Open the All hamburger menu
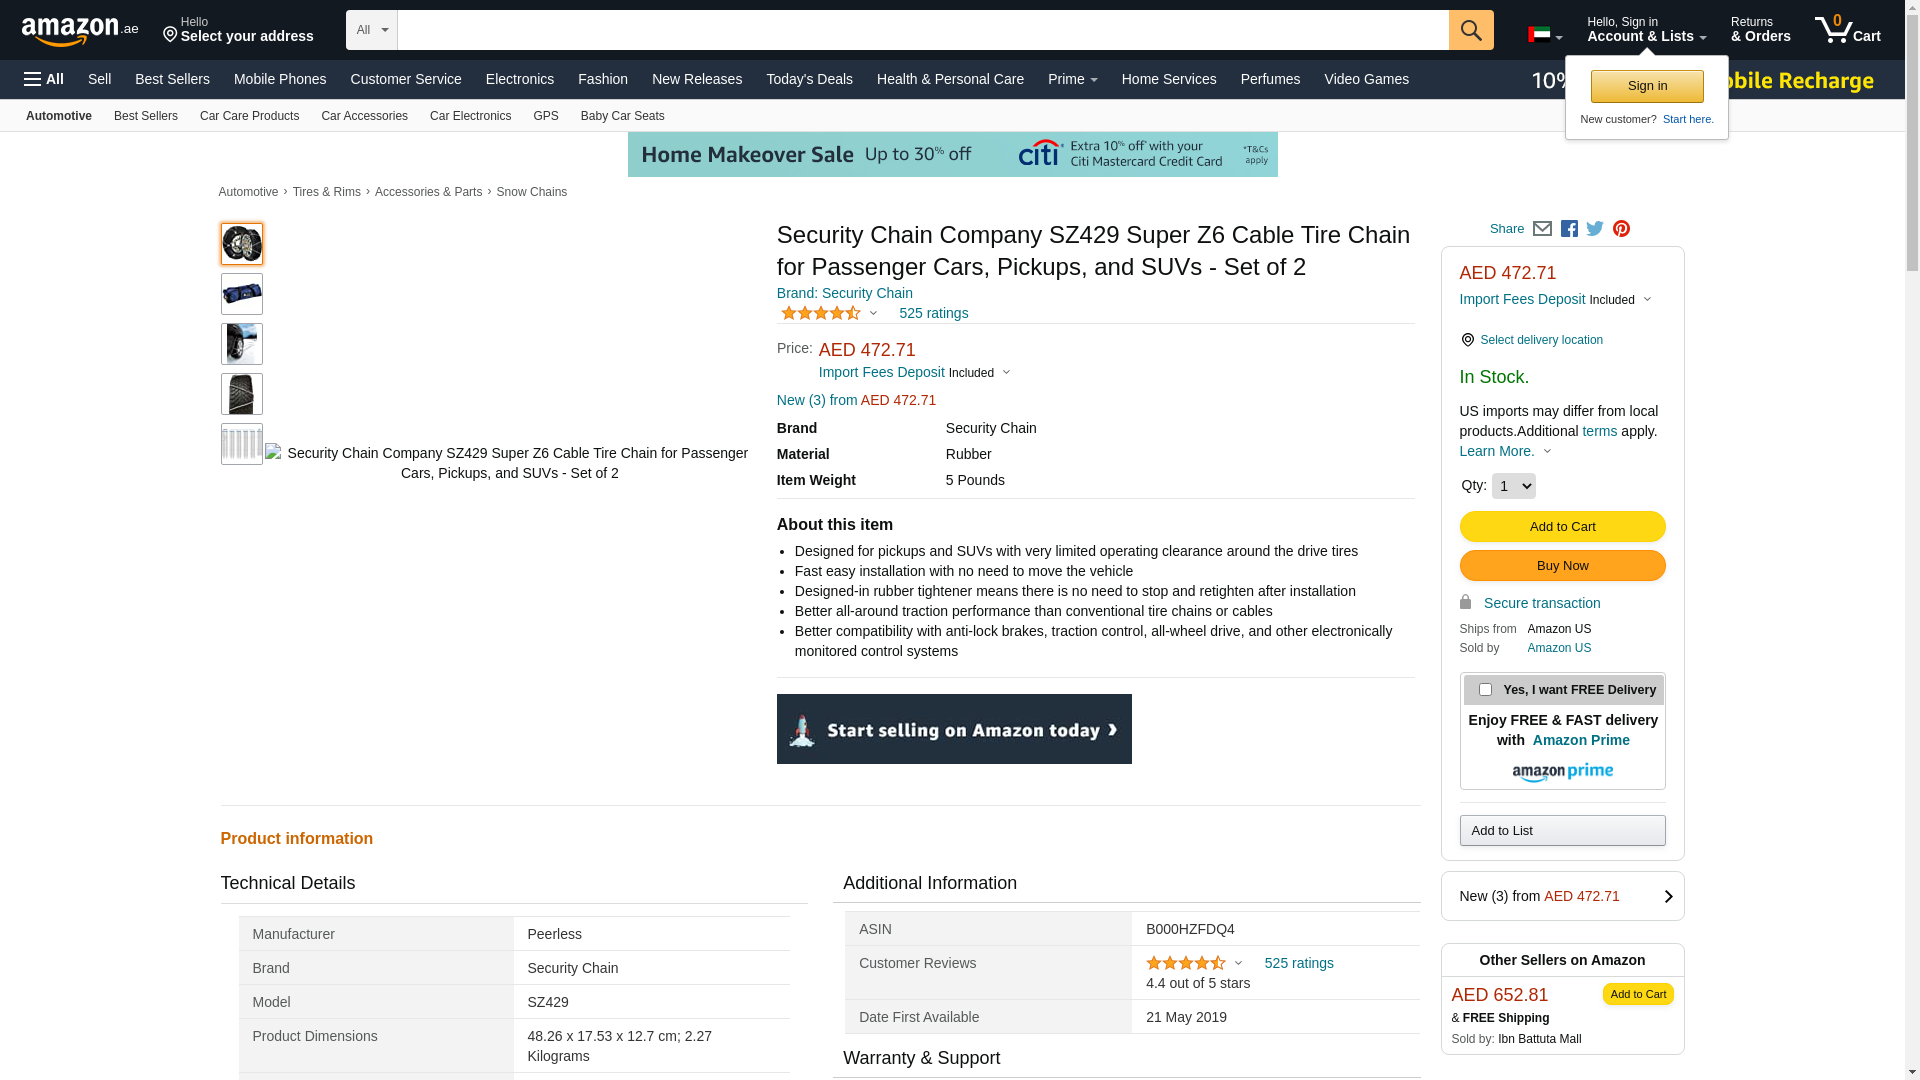Viewport: 1920px width, 1080px height. [44, 79]
